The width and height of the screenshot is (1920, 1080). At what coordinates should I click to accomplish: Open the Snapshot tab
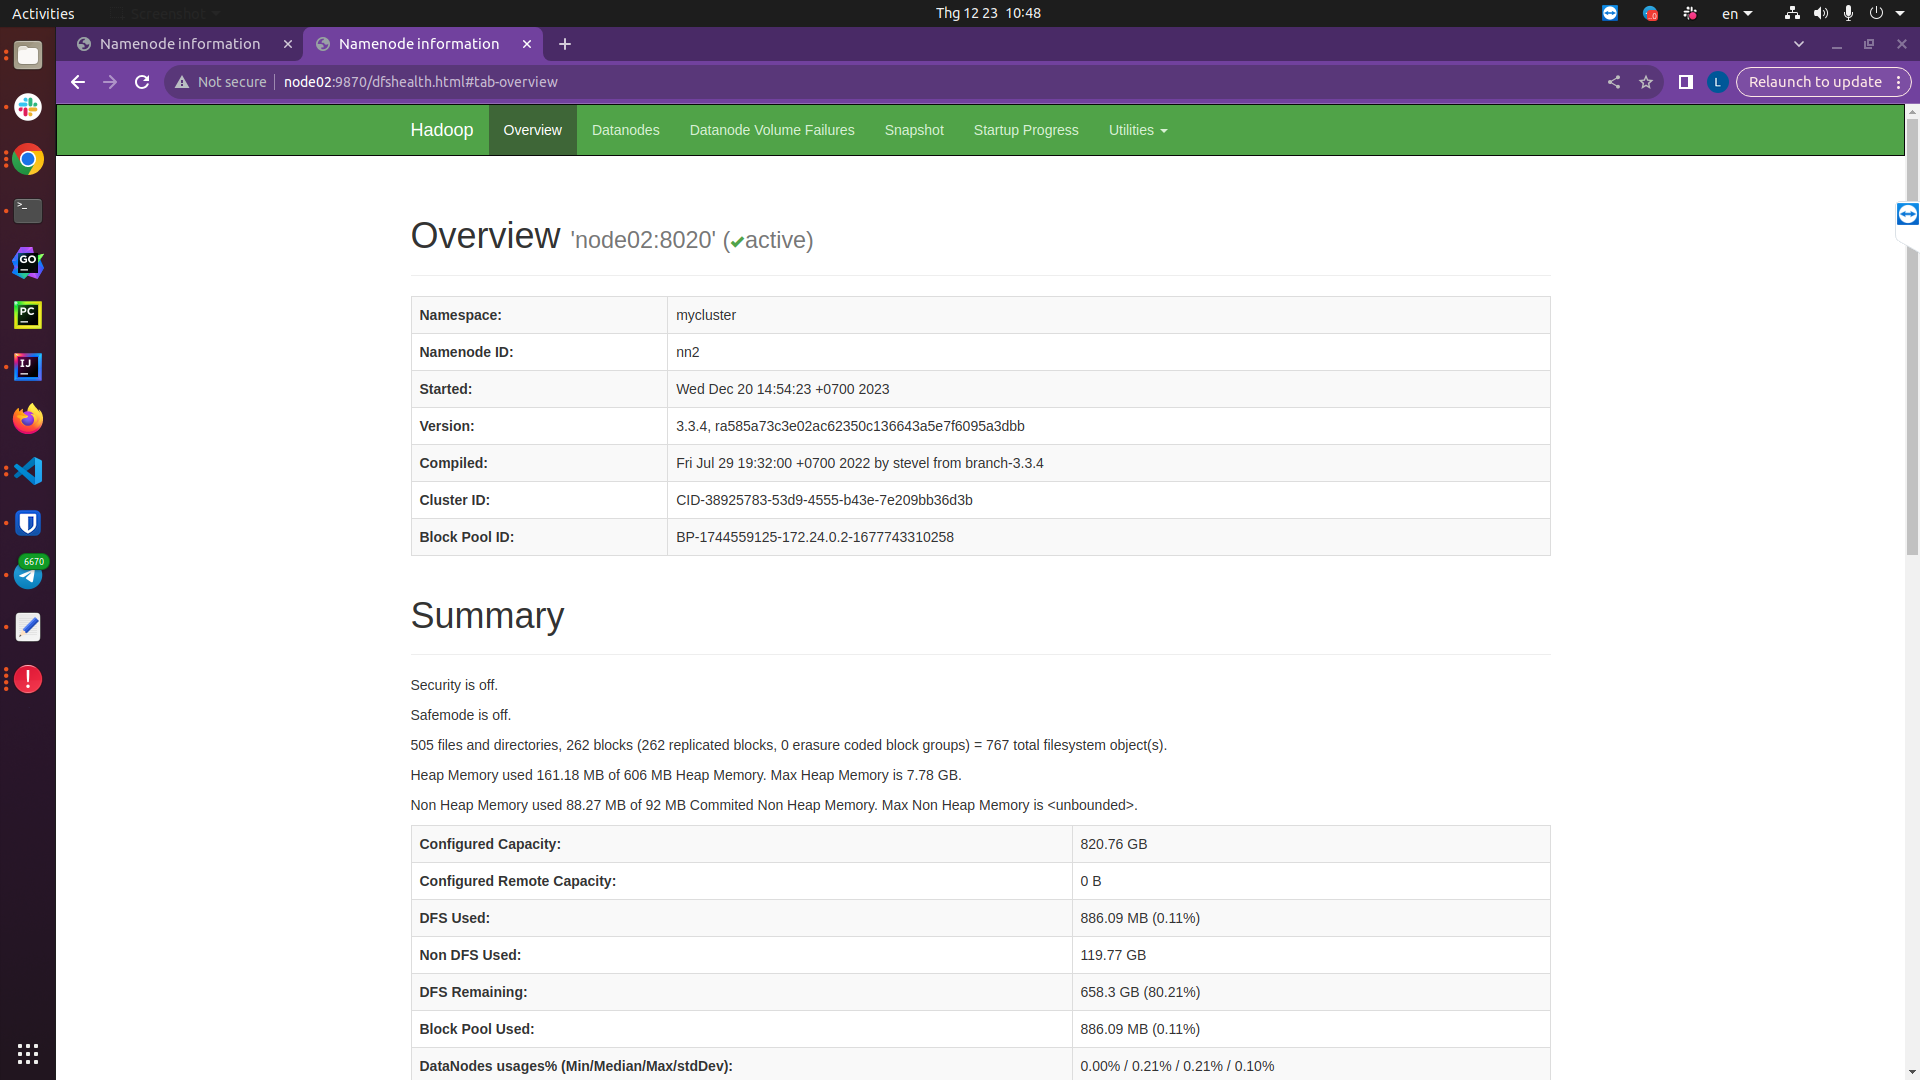[x=914, y=130]
